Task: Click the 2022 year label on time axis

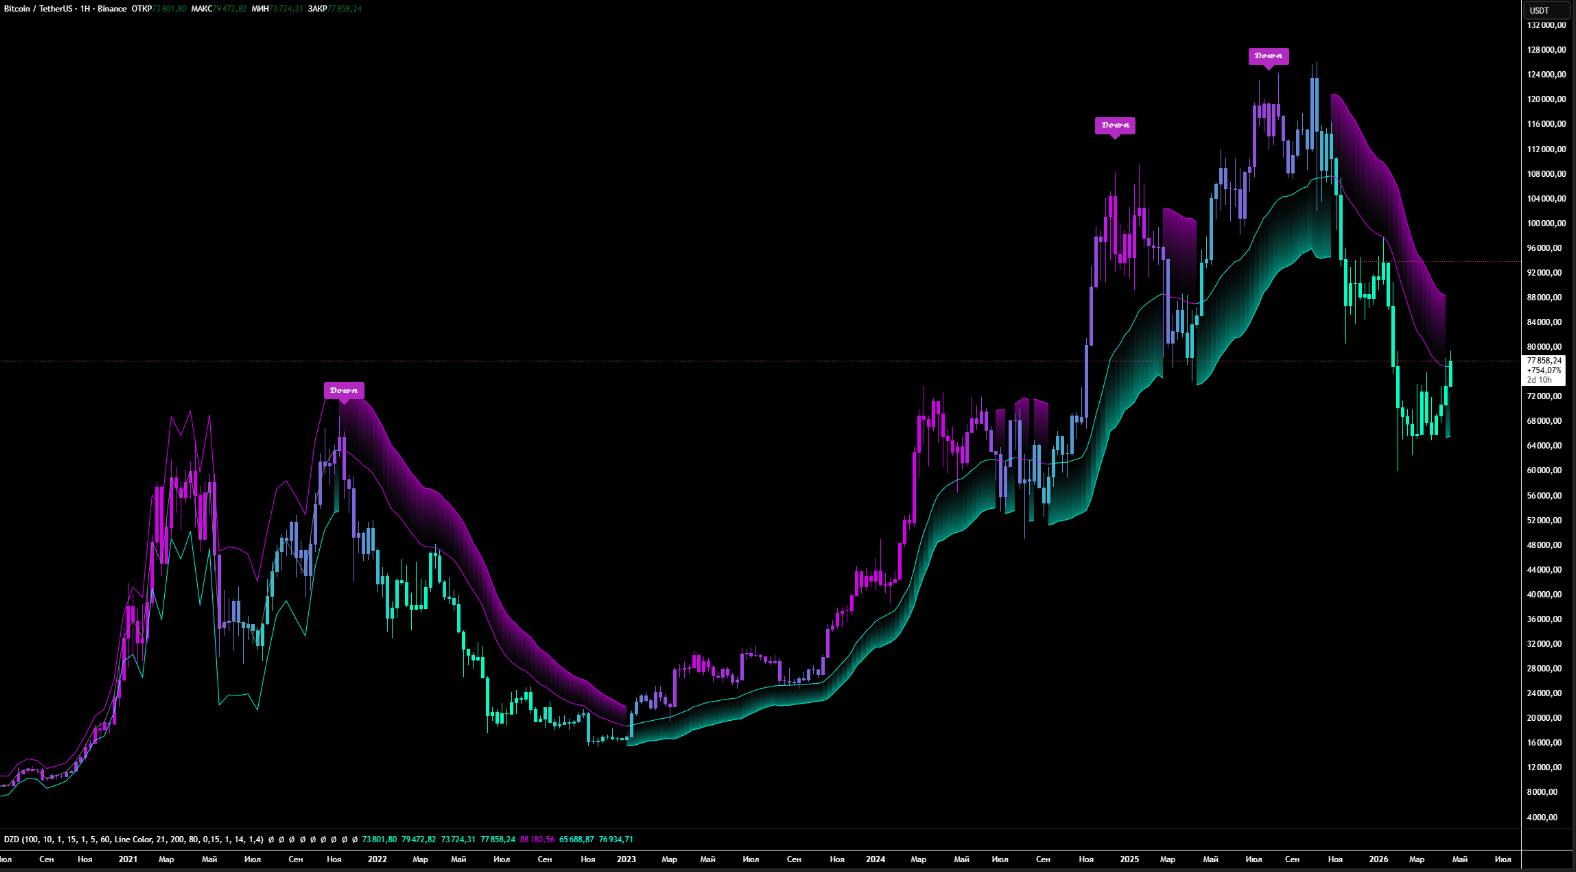Action: [x=377, y=859]
